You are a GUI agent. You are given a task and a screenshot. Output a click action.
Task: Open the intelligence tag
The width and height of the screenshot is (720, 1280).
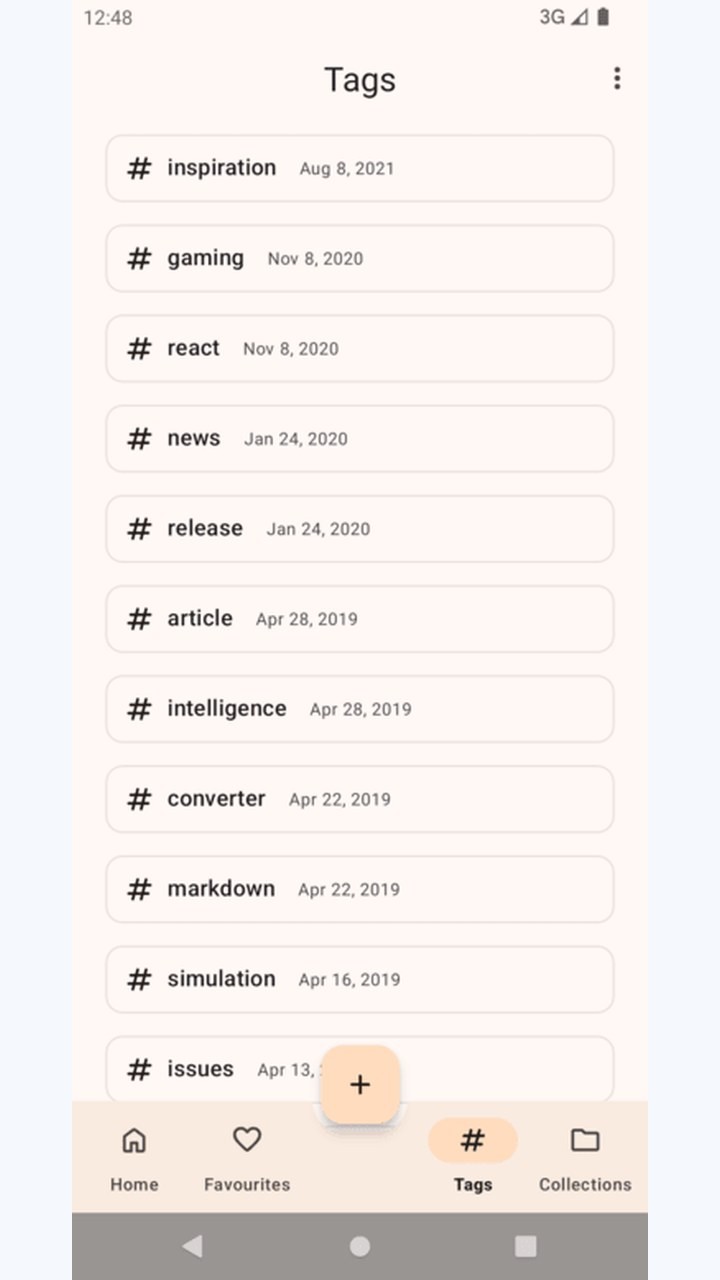360,708
